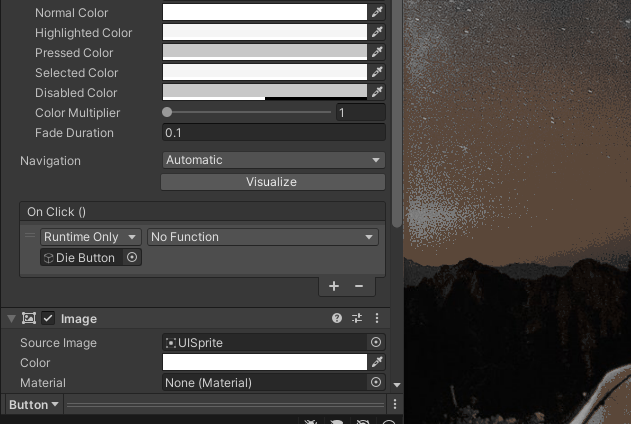Click the Selected Color label
631x424 pixels.
[76, 73]
